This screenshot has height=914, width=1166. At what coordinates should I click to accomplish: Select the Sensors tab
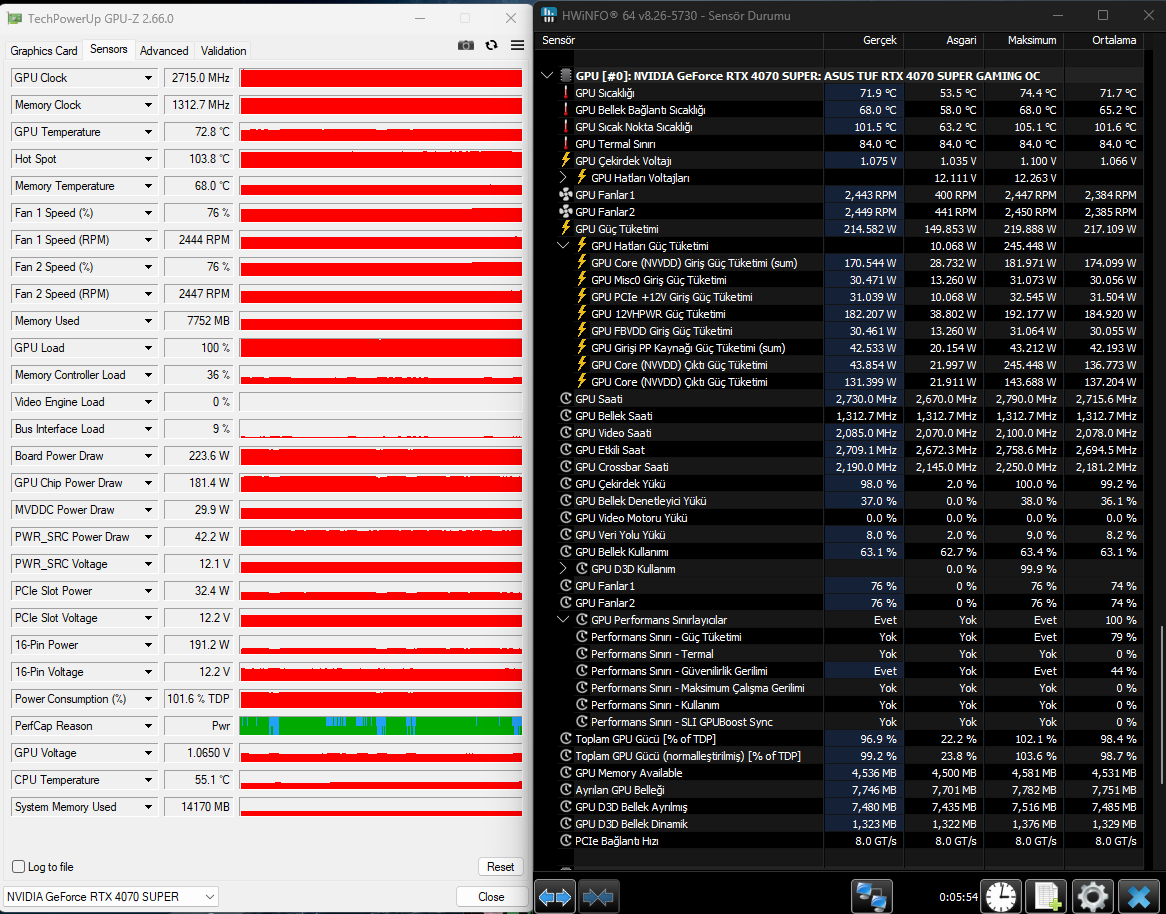tap(109, 49)
